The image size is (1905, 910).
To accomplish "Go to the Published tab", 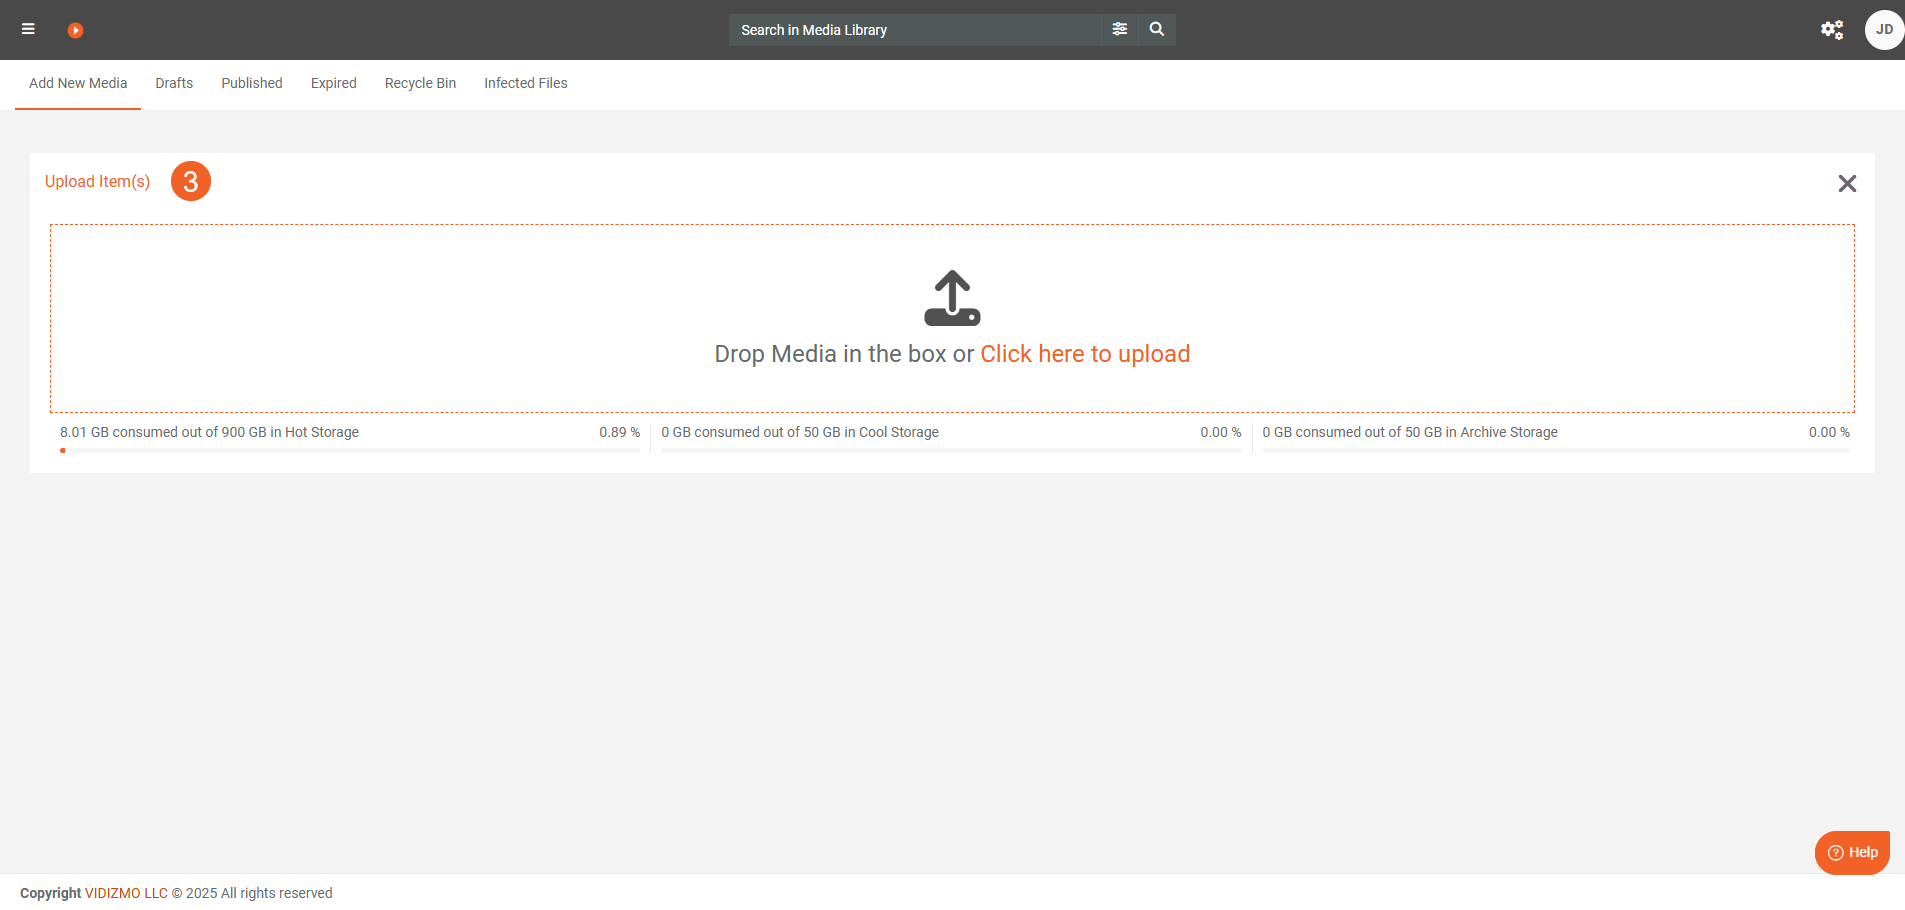I will (x=252, y=83).
